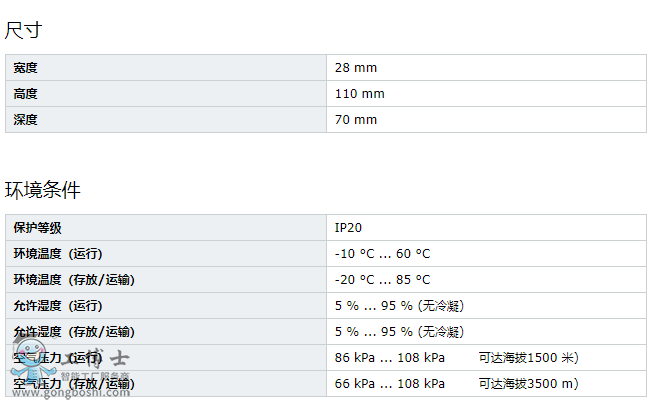Select the 宽度 row label
The width and height of the screenshot is (660, 412).
click(x=26, y=68)
